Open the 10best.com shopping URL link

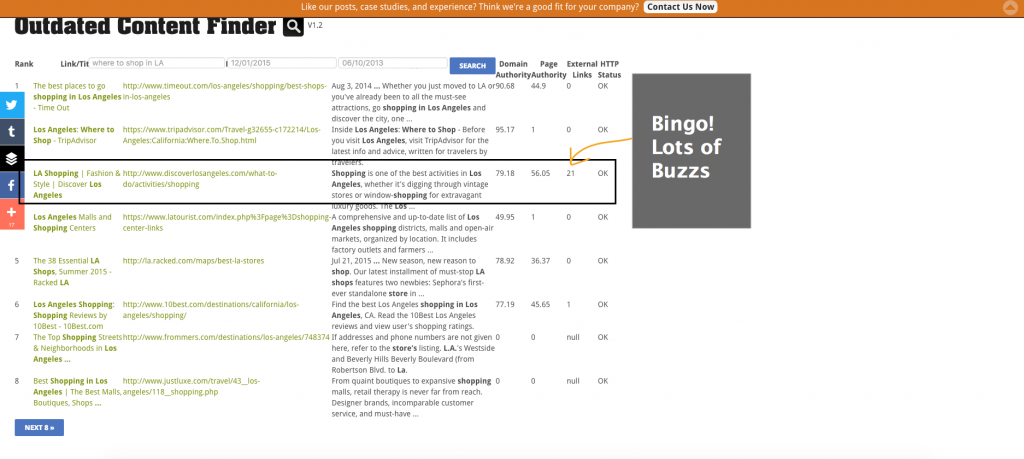point(209,309)
